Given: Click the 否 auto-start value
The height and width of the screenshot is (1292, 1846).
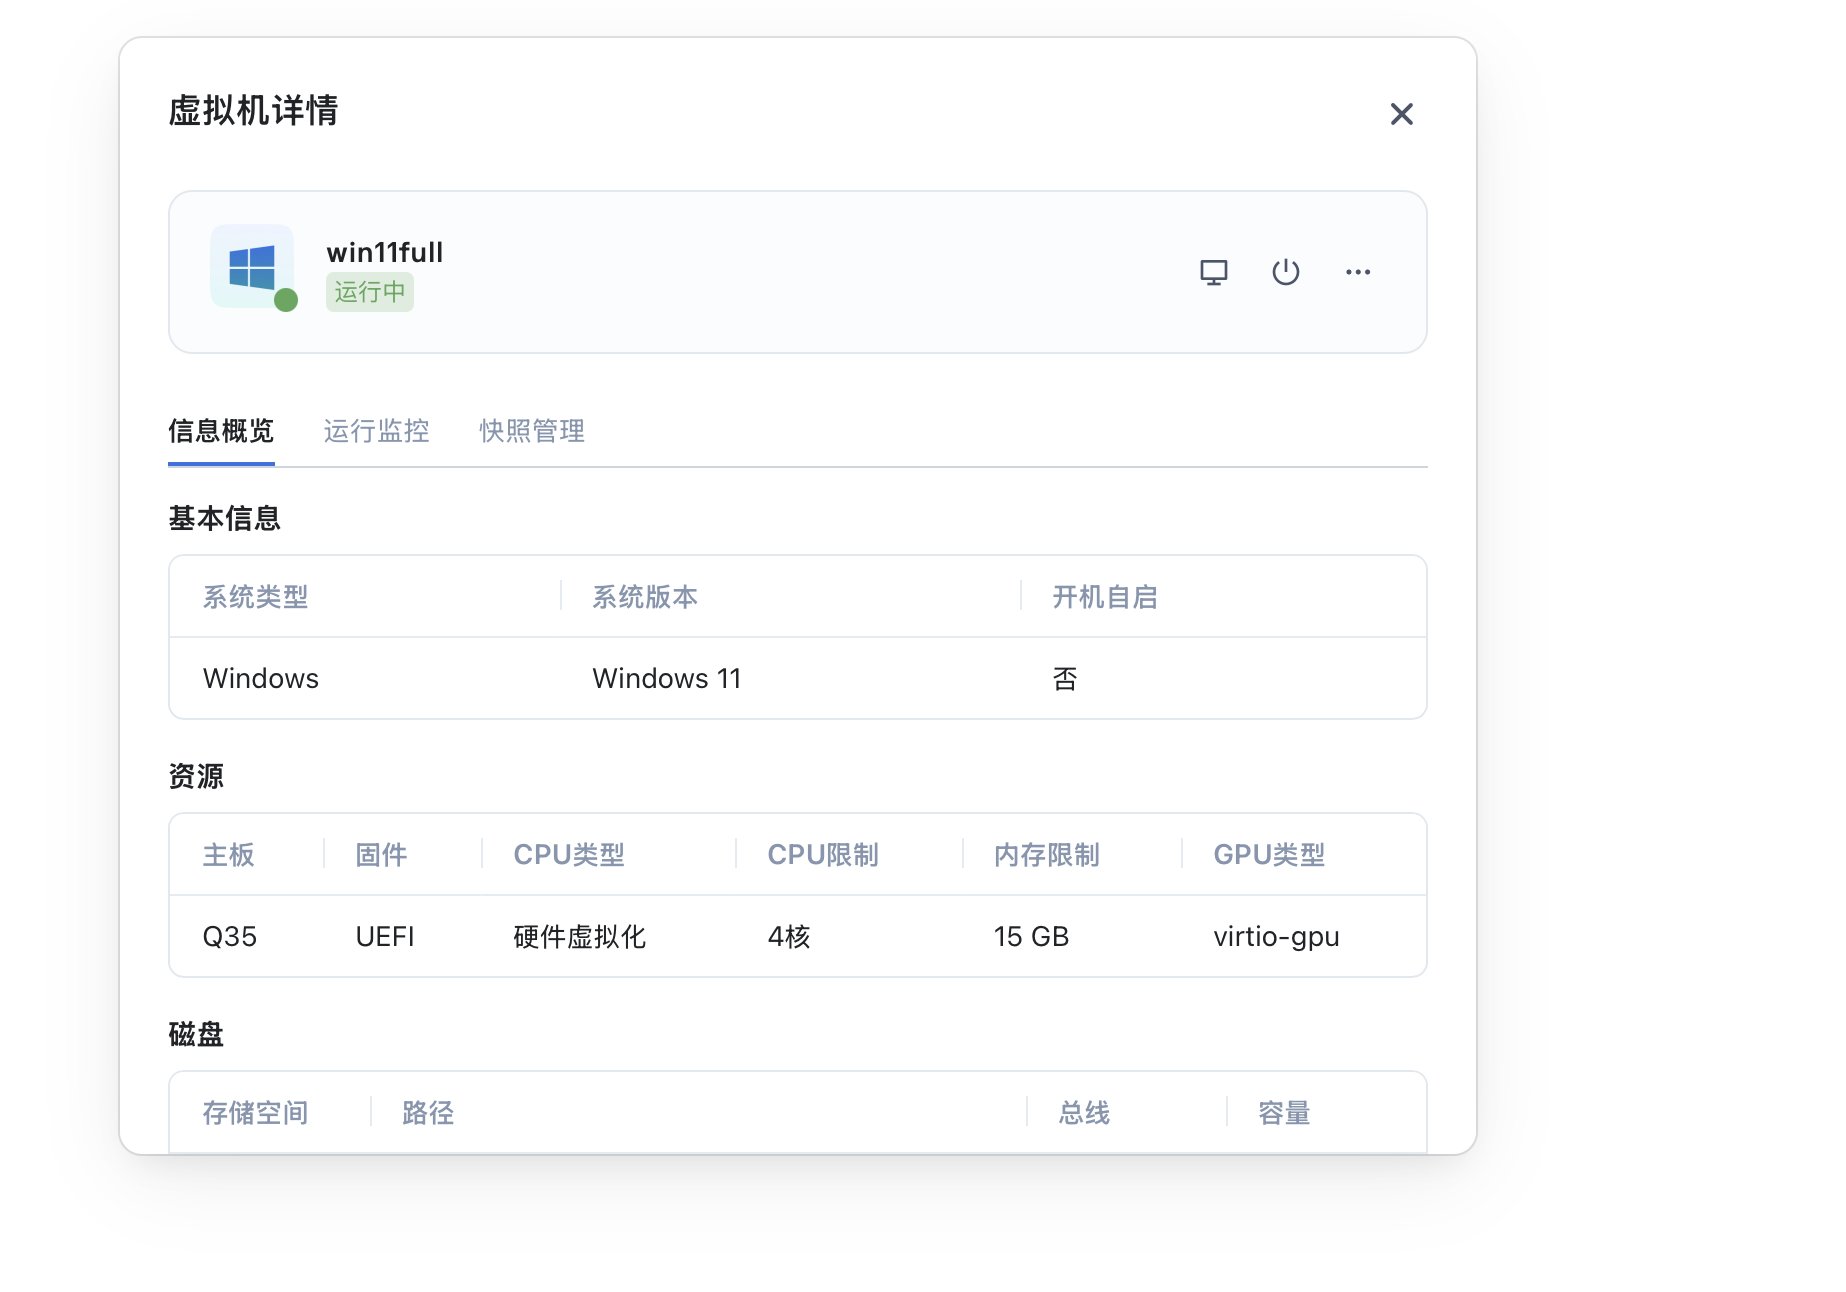Looking at the screenshot, I should (x=1064, y=679).
